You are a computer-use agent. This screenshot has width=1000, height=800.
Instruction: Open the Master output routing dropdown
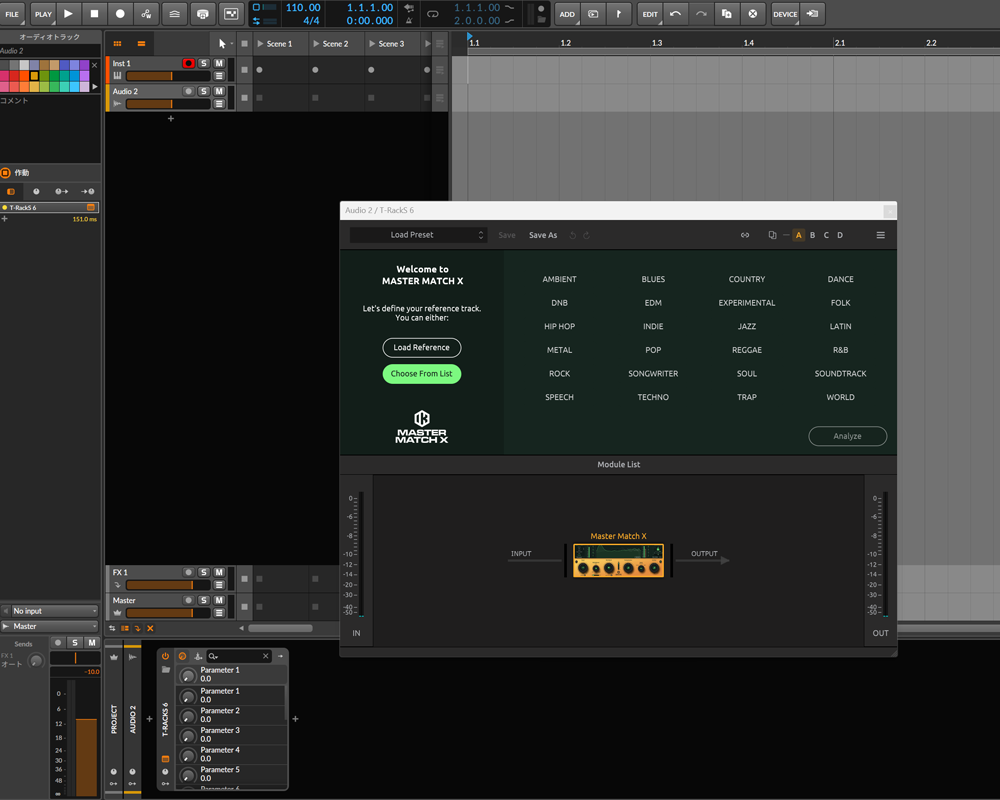(x=50, y=626)
